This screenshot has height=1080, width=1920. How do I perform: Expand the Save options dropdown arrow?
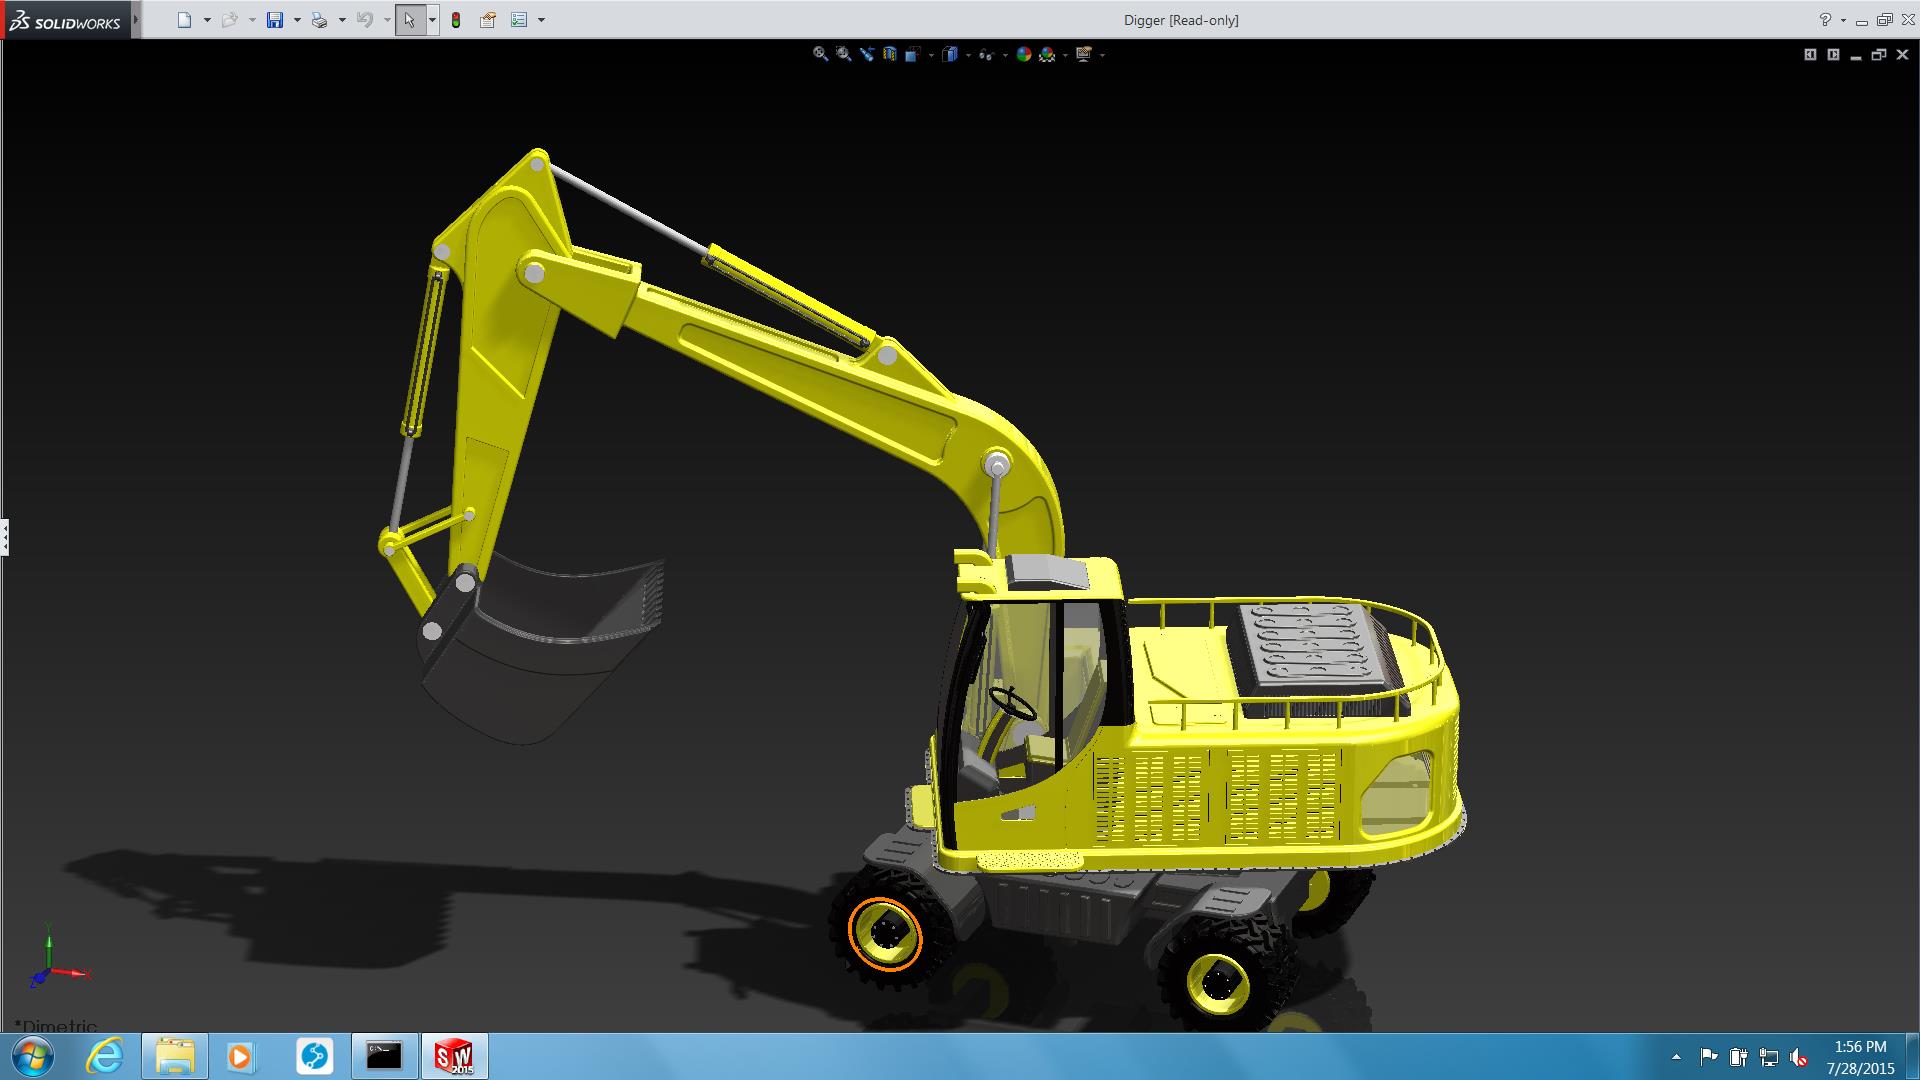click(297, 20)
